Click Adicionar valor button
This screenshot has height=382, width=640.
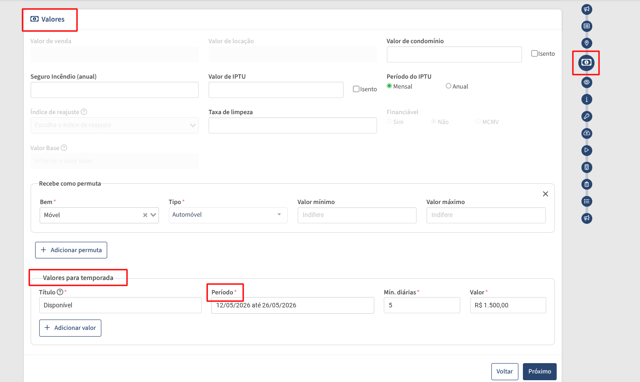(x=70, y=328)
